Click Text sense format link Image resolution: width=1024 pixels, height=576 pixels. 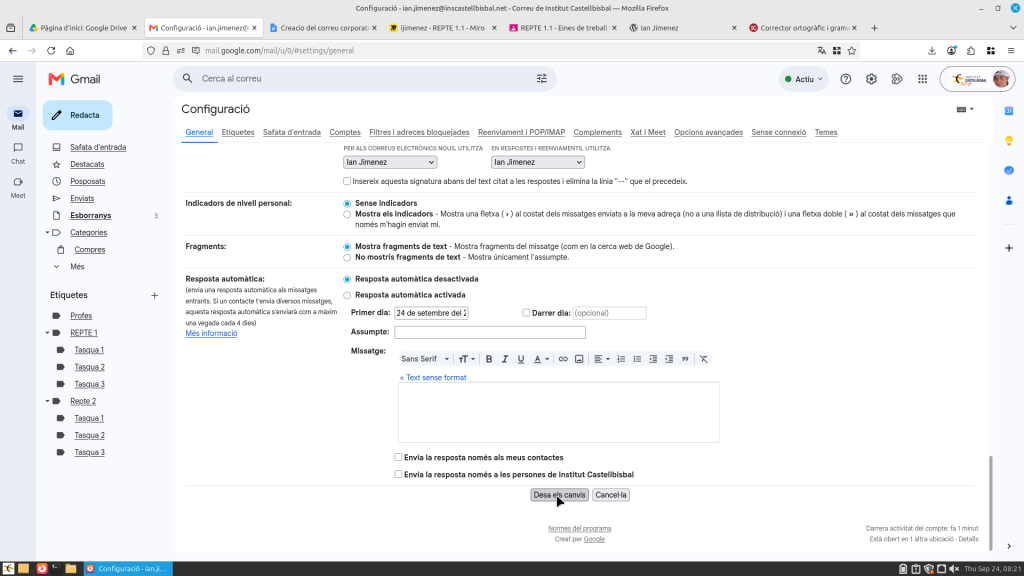click(433, 377)
